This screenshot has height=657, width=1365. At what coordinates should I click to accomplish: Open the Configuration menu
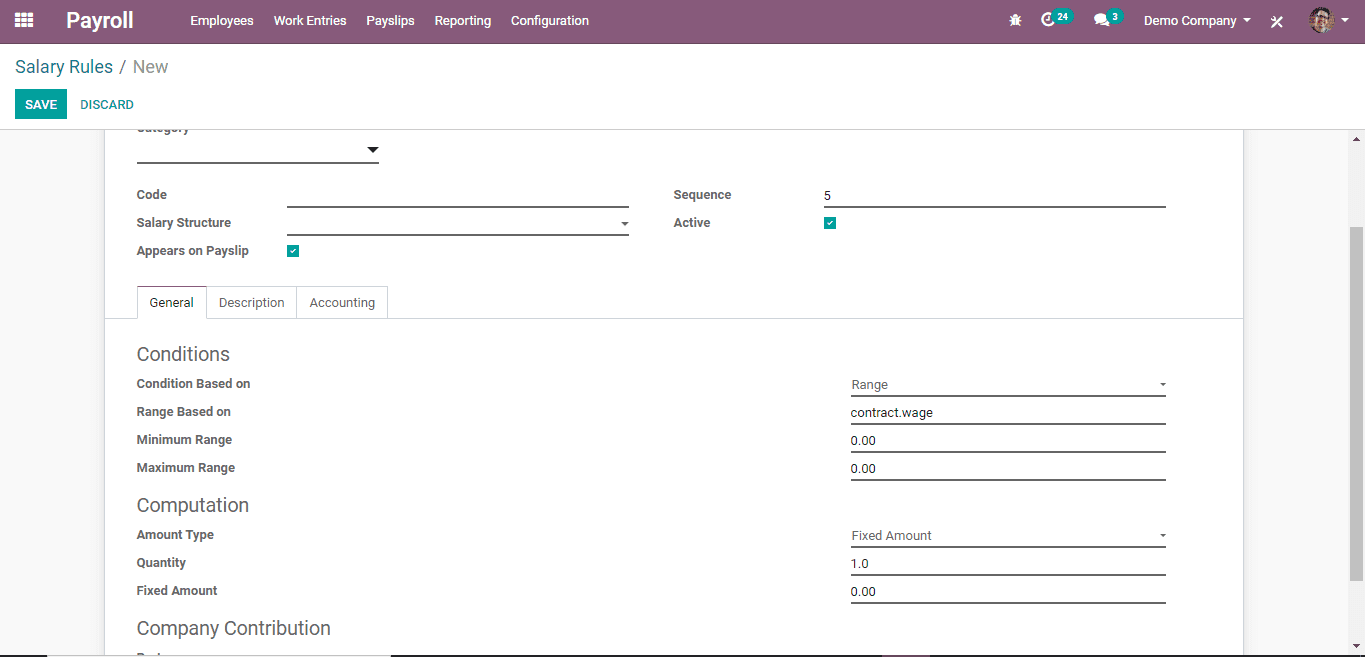[x=549, y=21]
